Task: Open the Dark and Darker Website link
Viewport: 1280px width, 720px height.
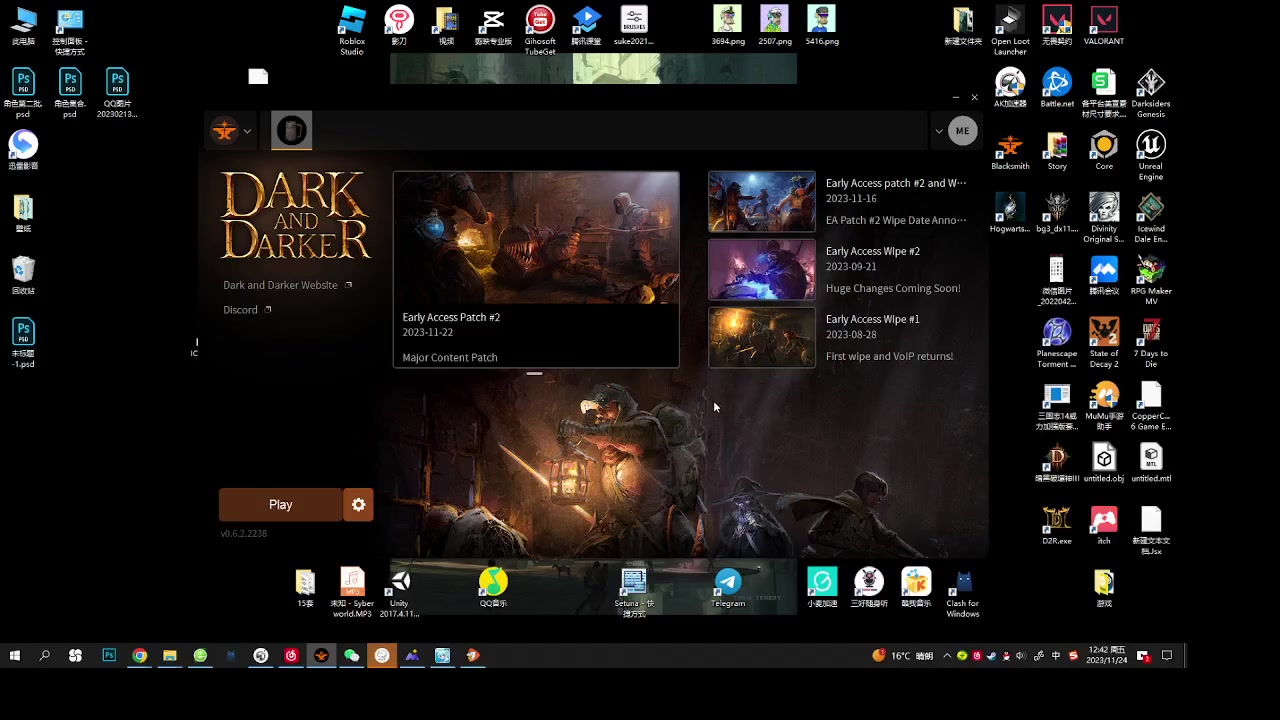Action: coord(280,285)
